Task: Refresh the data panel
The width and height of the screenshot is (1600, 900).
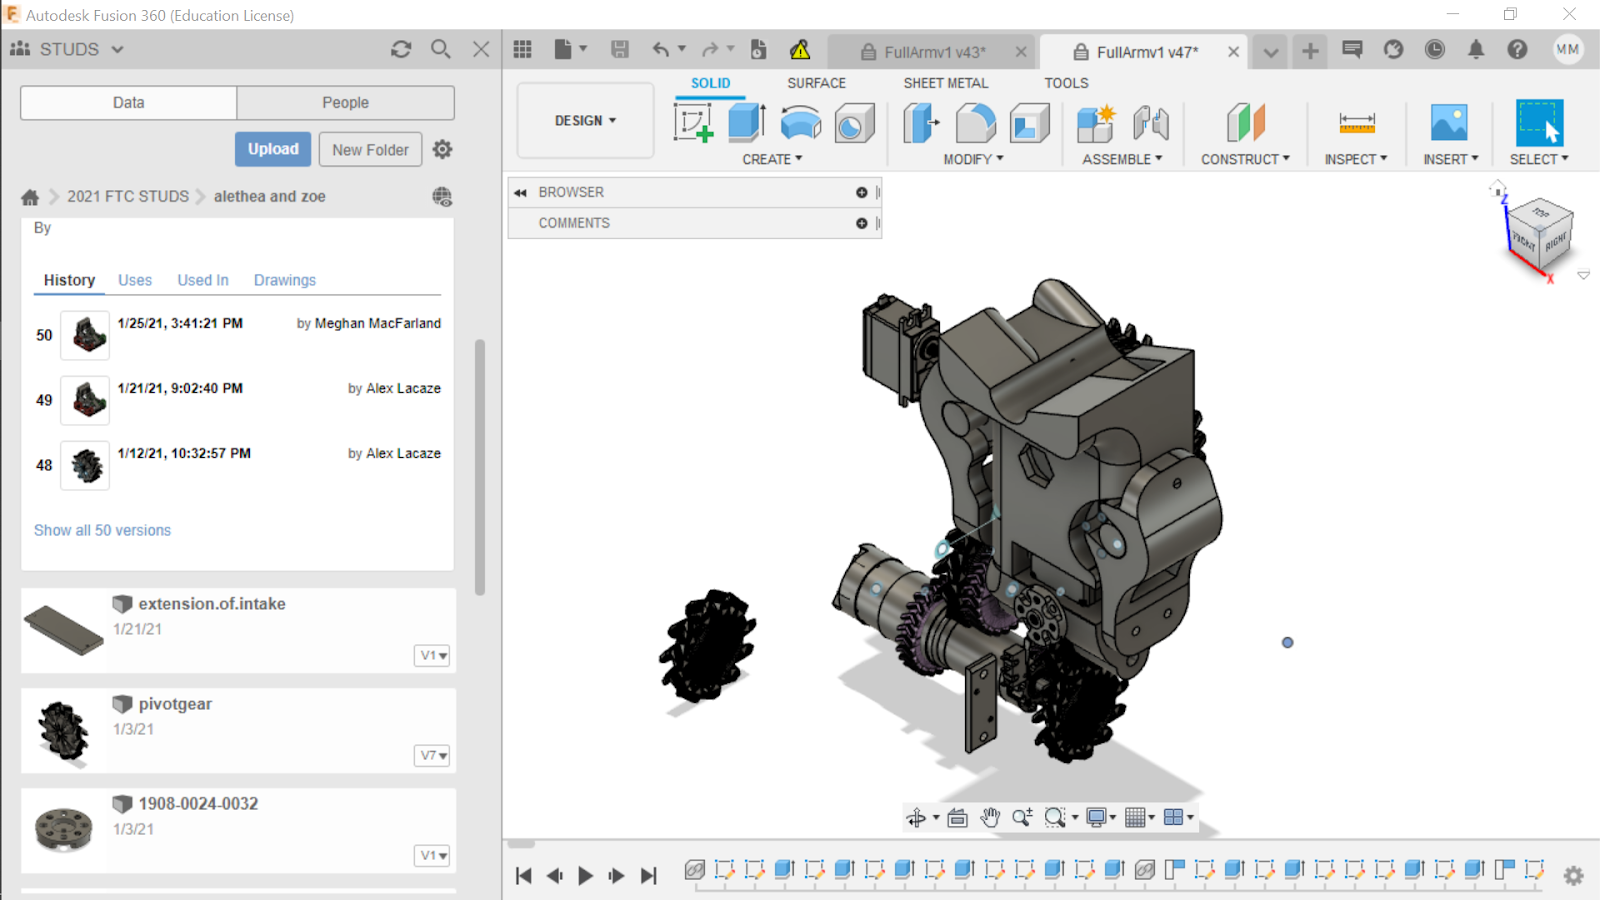Action: pos(401,49)
